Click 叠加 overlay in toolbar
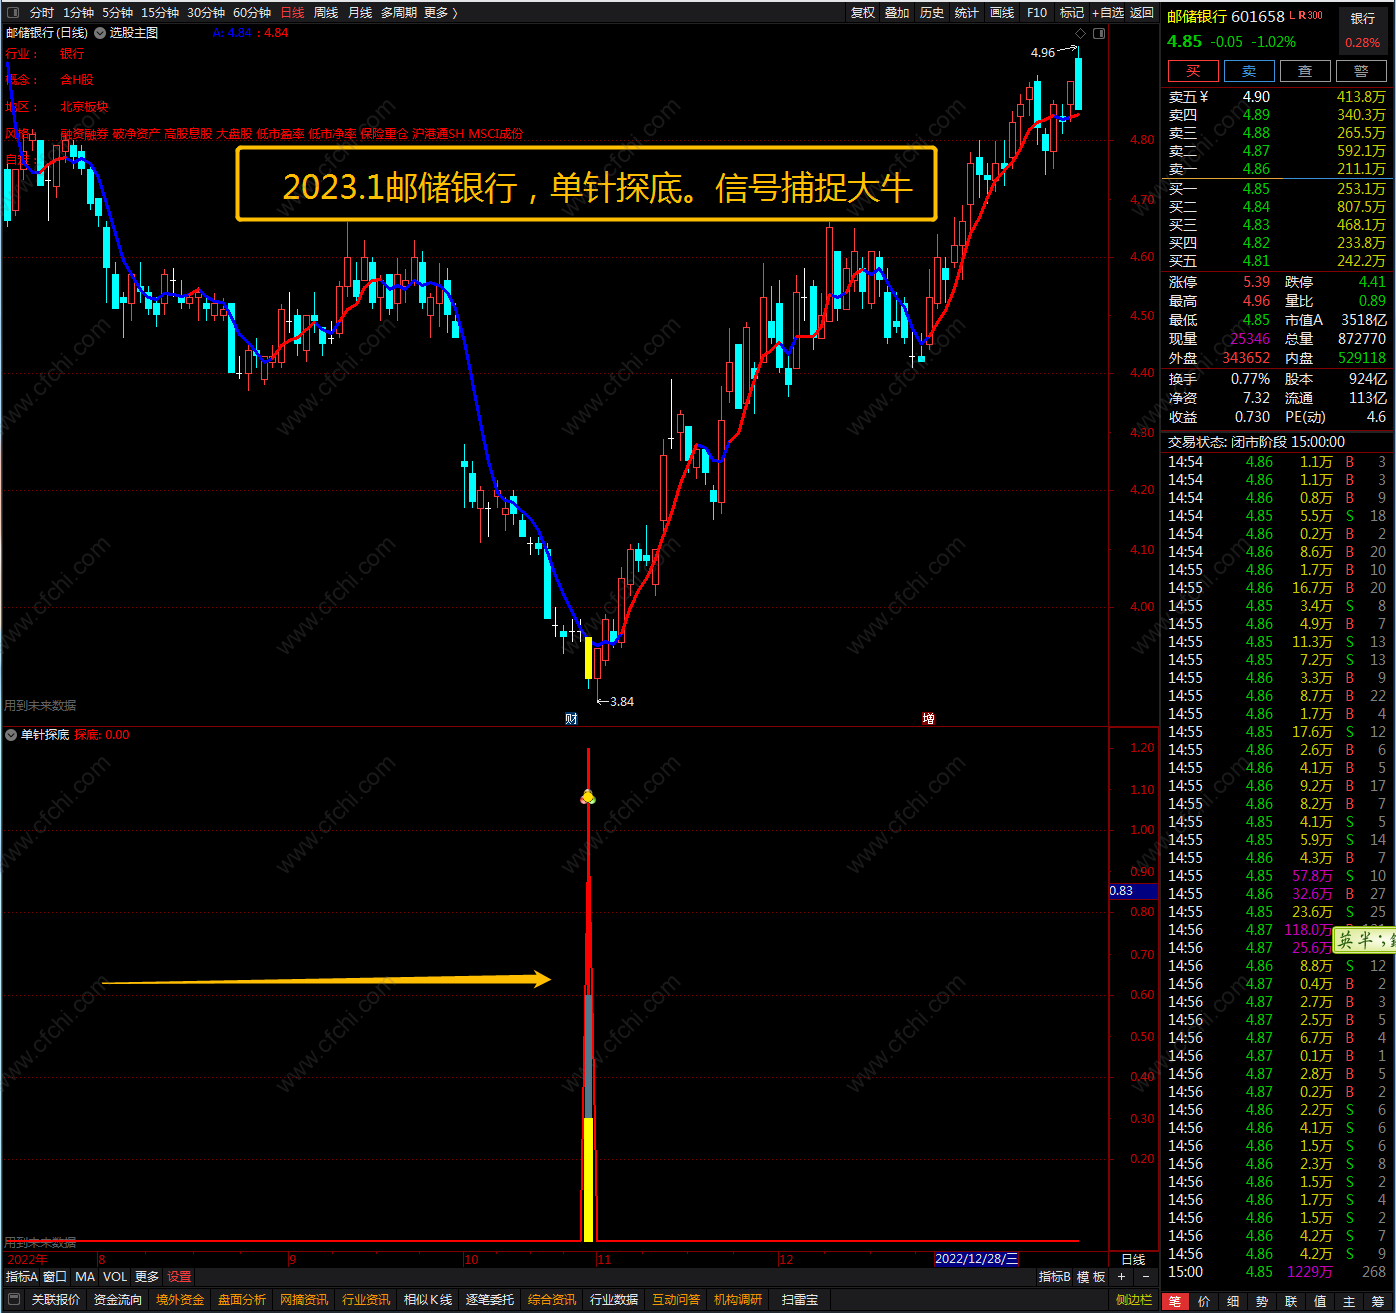This screenshot has height=1313, width=1396. [897, 13]
